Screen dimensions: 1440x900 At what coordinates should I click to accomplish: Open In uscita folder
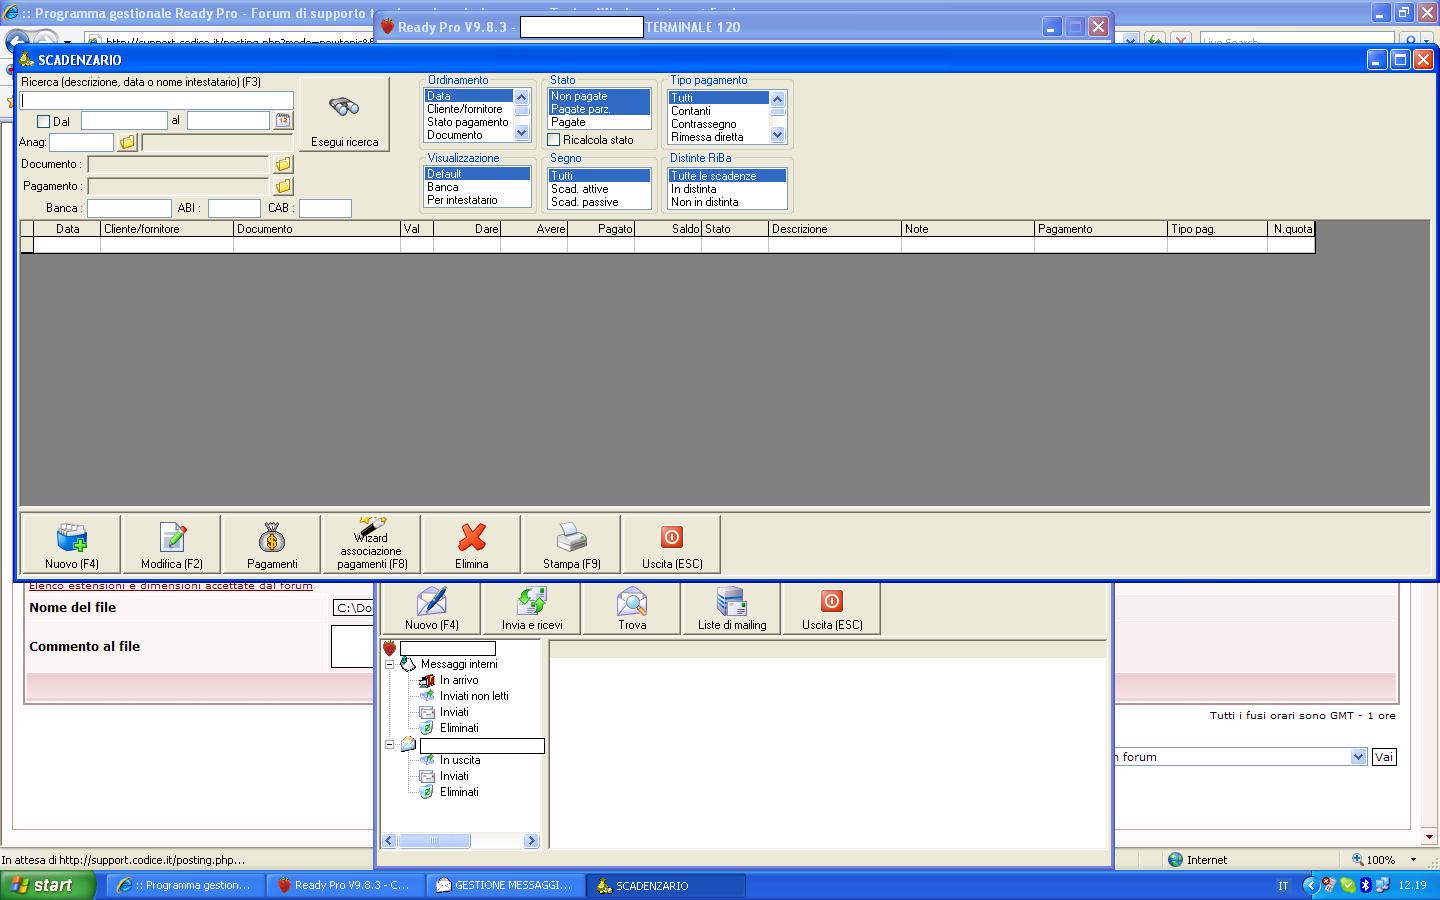pyautogui.click(x=460, y=760)
